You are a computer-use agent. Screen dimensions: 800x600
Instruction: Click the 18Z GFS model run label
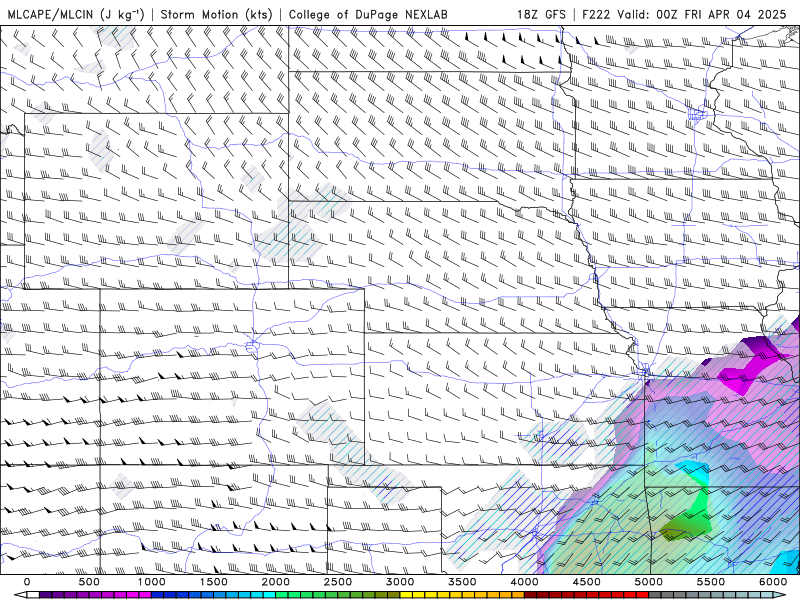pos(541,14)
